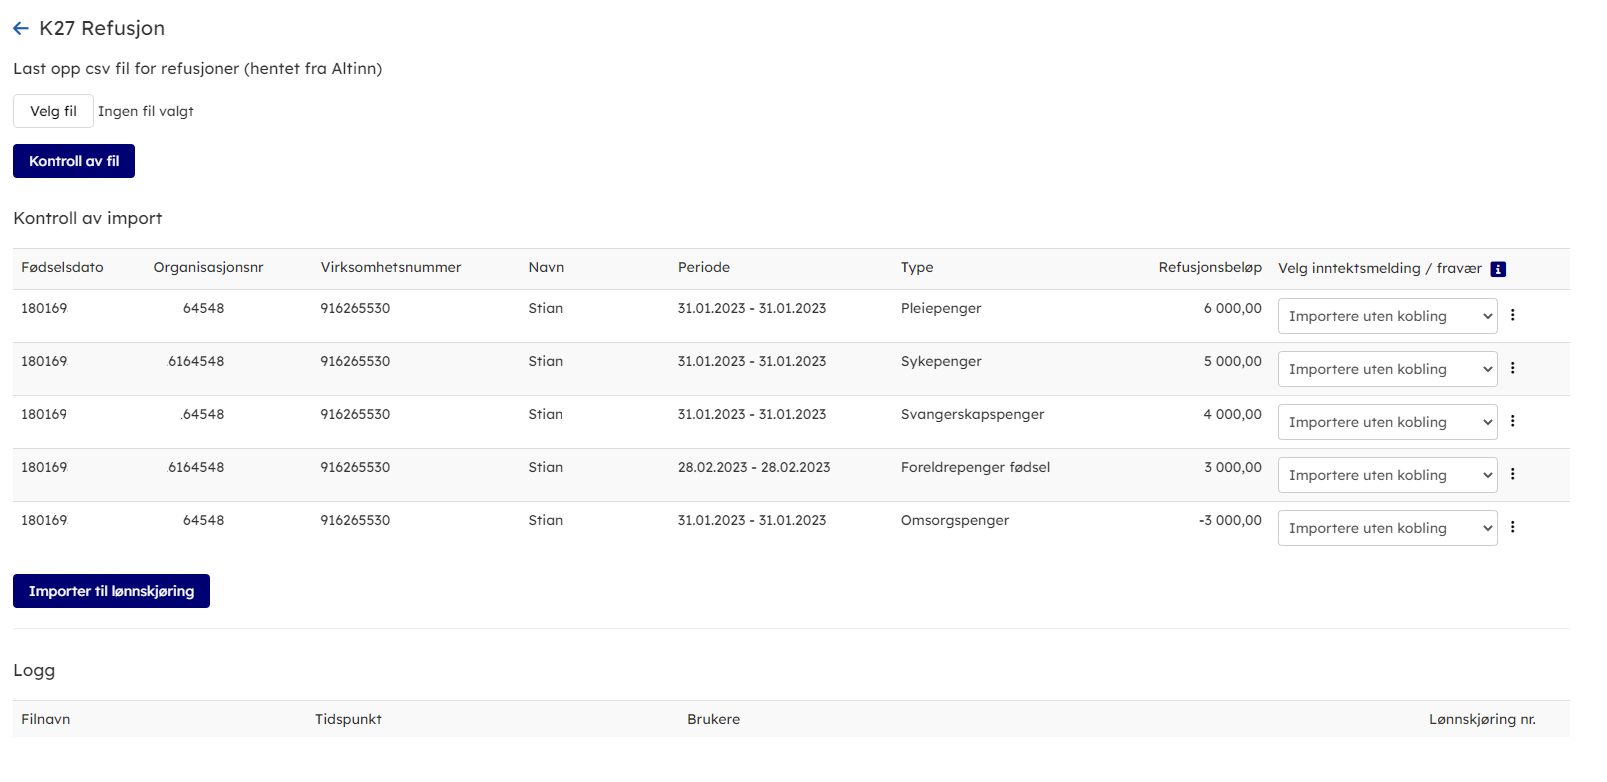Click the back arrow beside K27 Refusjon

point(21,29)
